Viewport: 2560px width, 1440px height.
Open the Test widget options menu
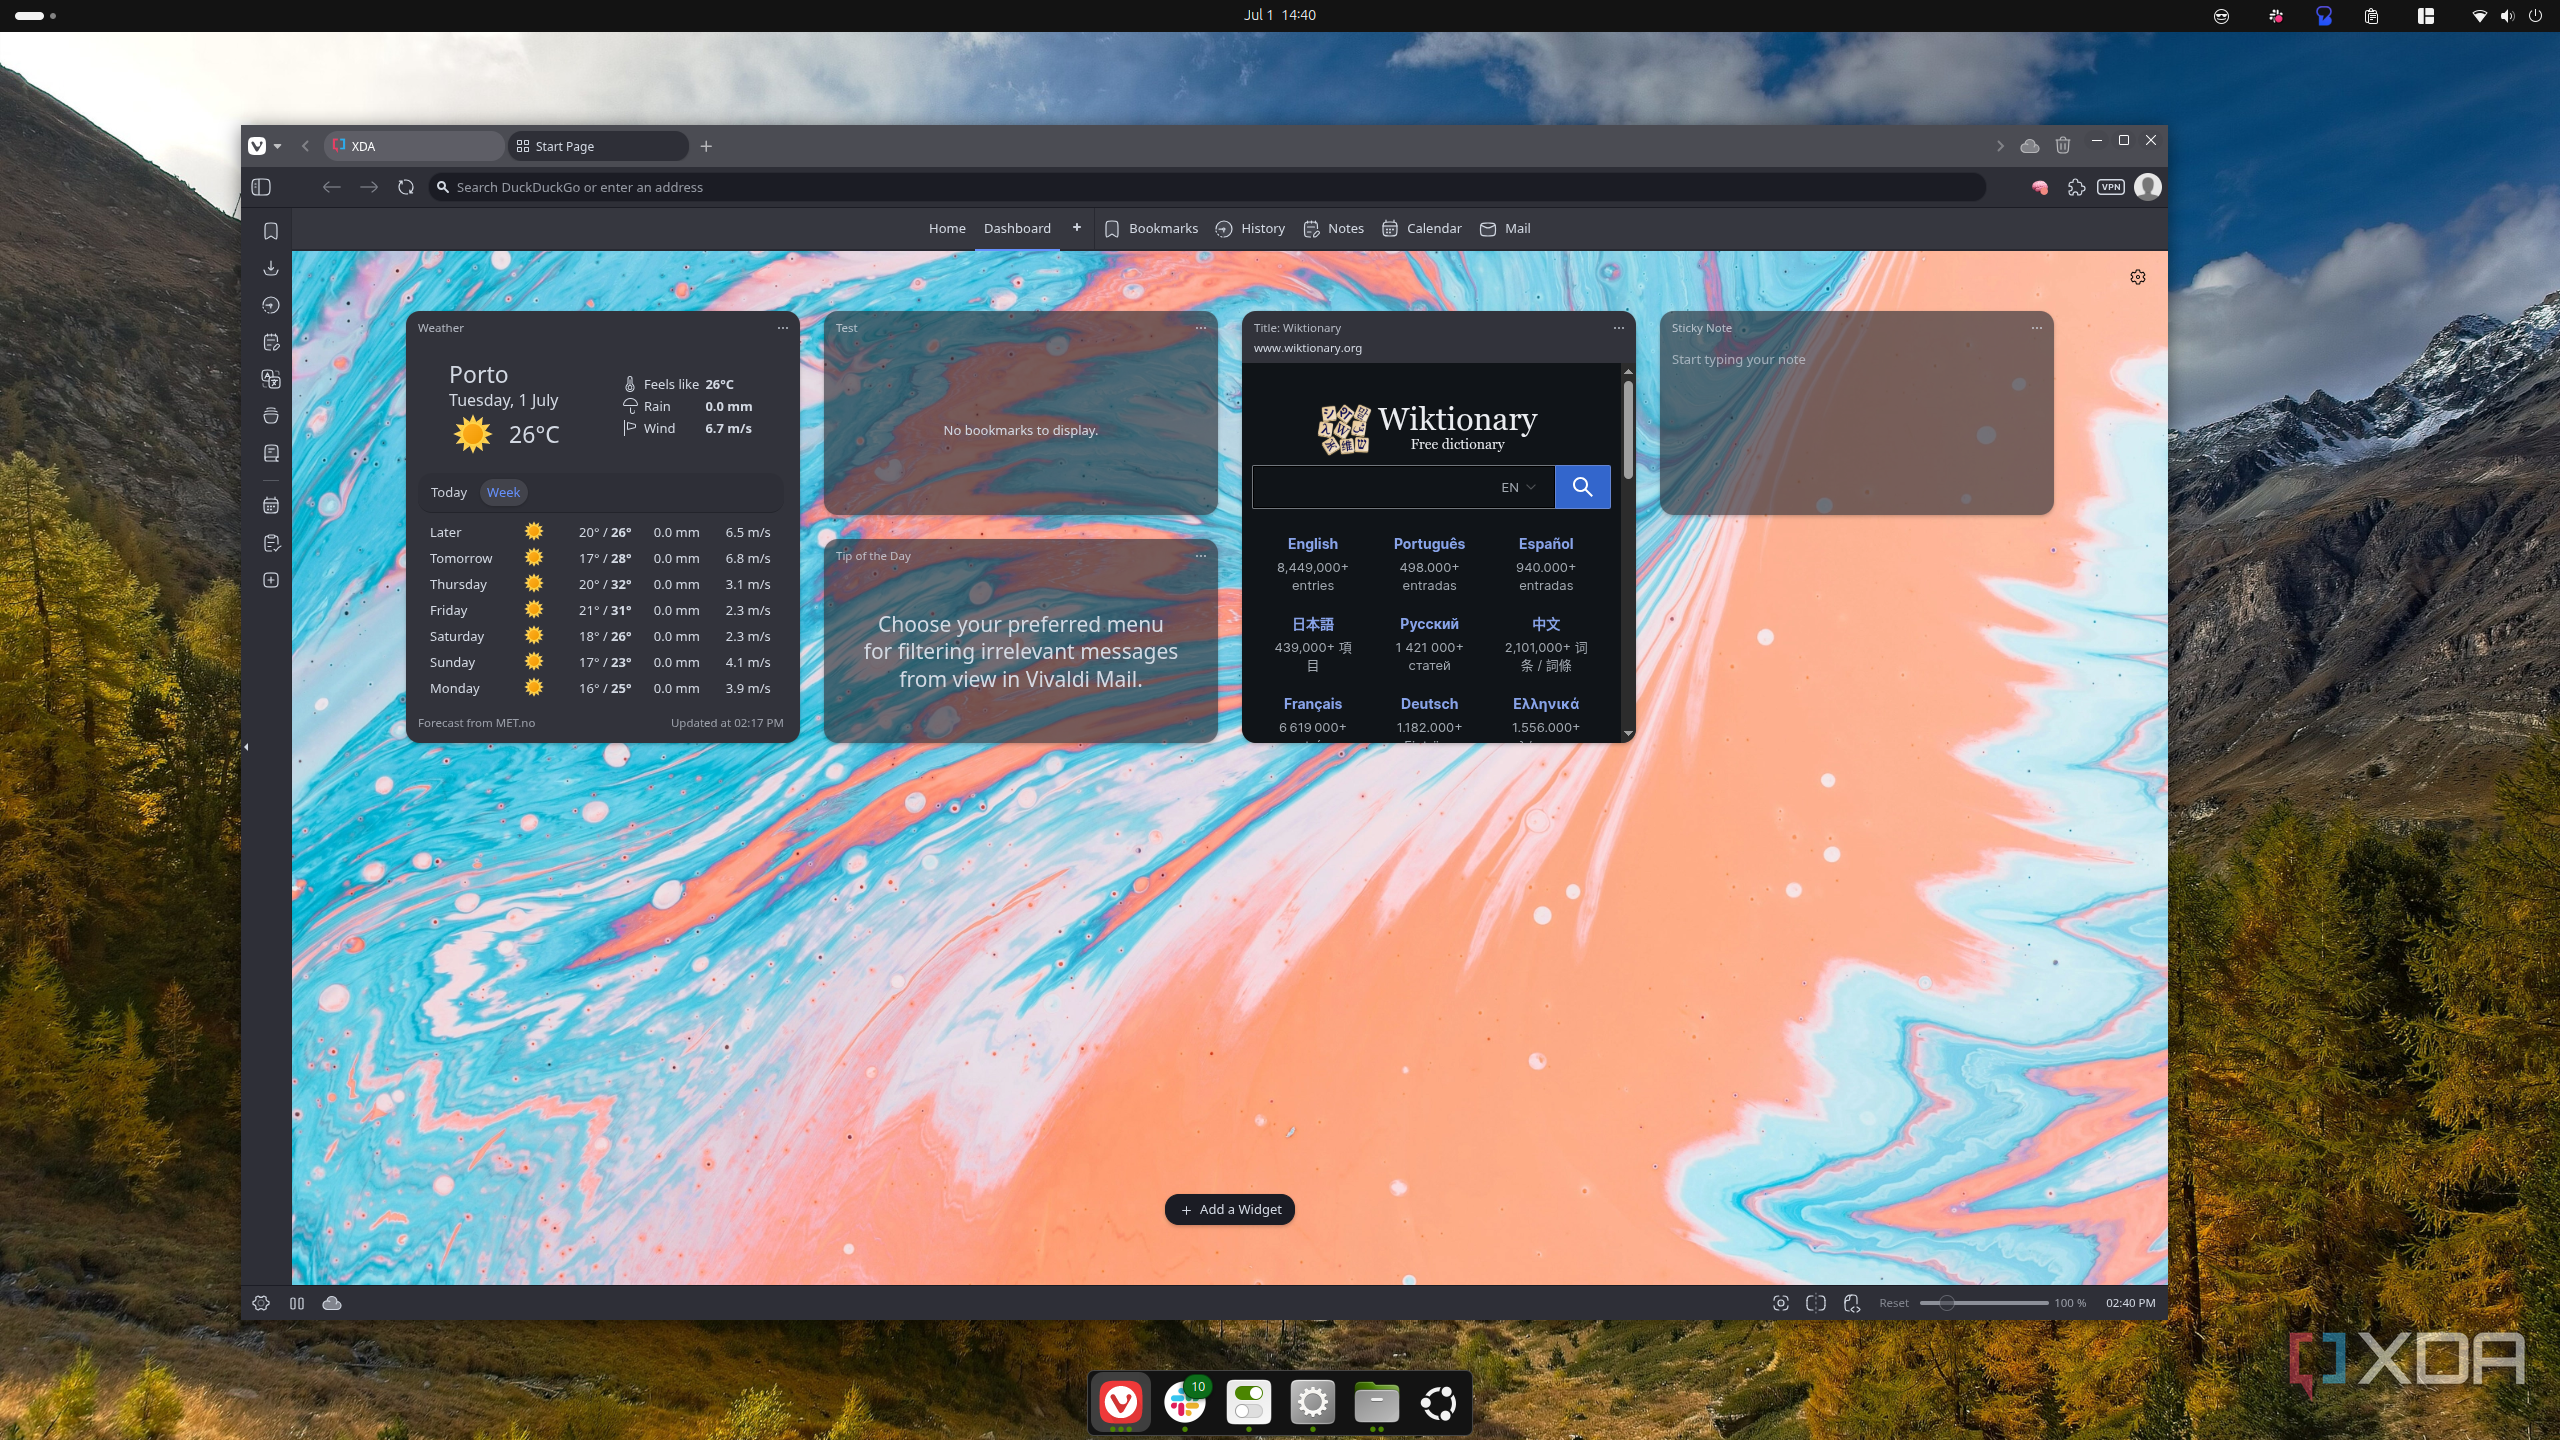pyautogui.click(x=1201, y=328)
